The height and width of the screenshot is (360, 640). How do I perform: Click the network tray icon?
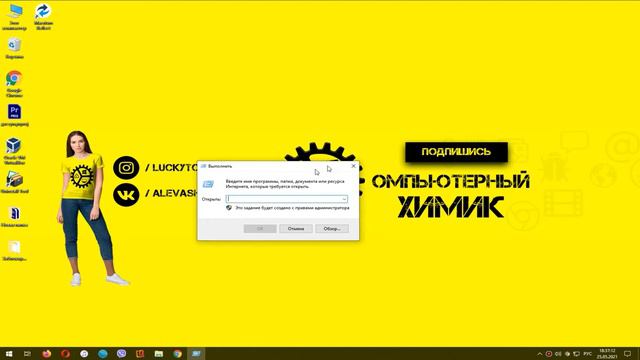576,354
